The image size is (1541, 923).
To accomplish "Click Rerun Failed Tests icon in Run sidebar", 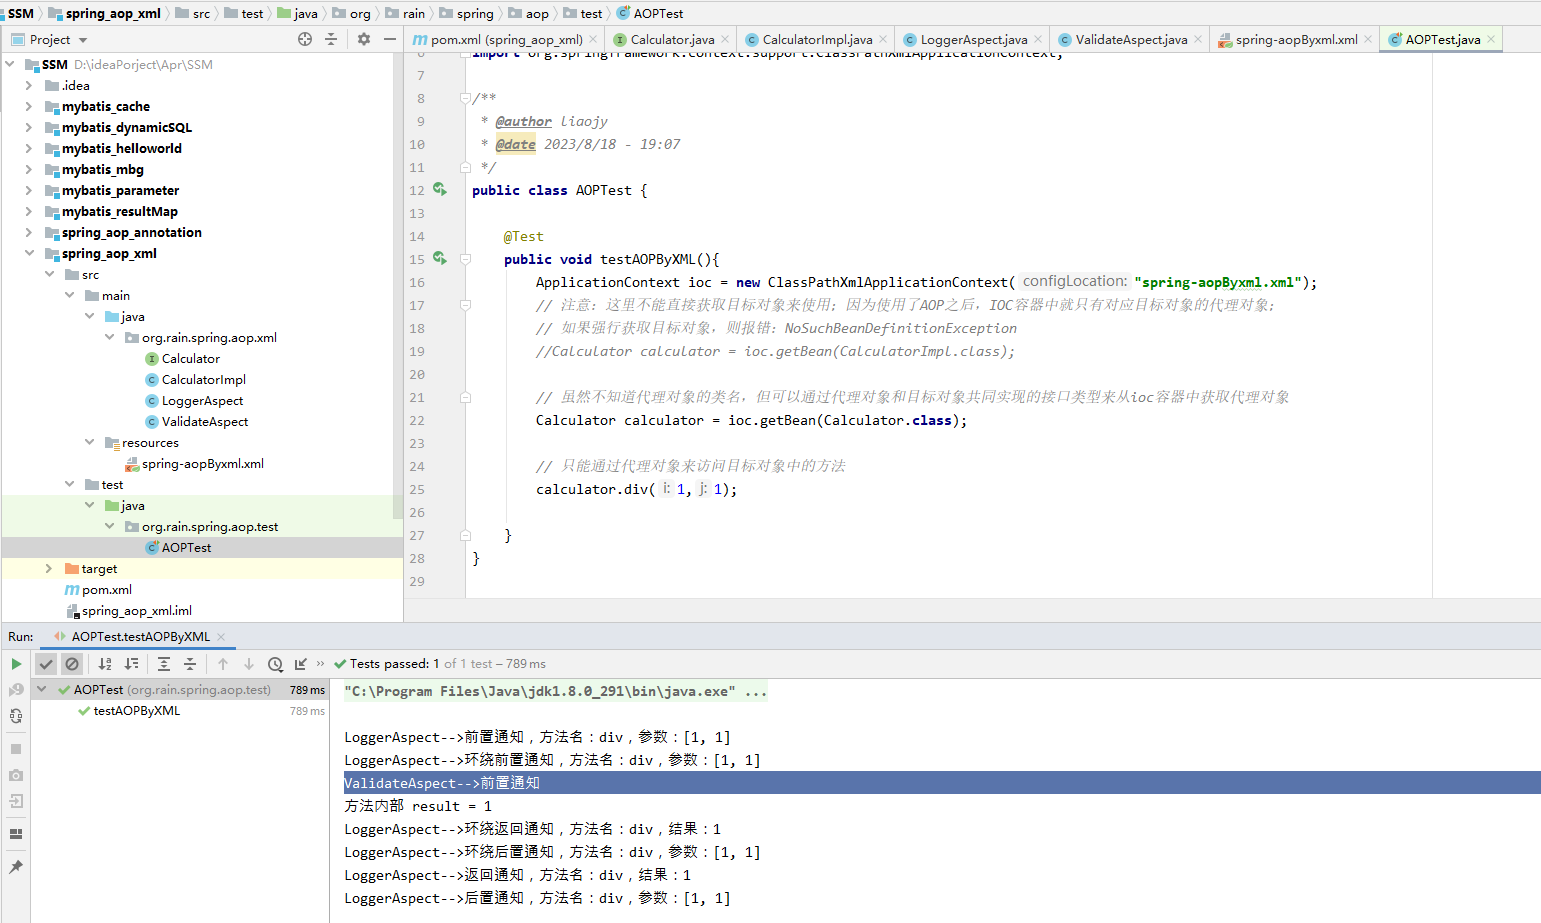I will [x=16, y=690].
